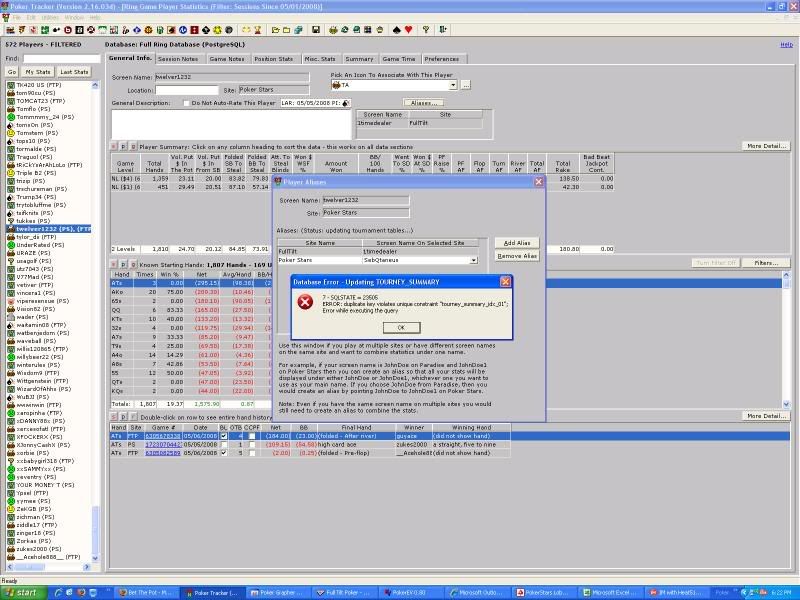Click the browse ellipsis button beside icon dropdown
Screen dimensions: 800x600
click(465, 85)
